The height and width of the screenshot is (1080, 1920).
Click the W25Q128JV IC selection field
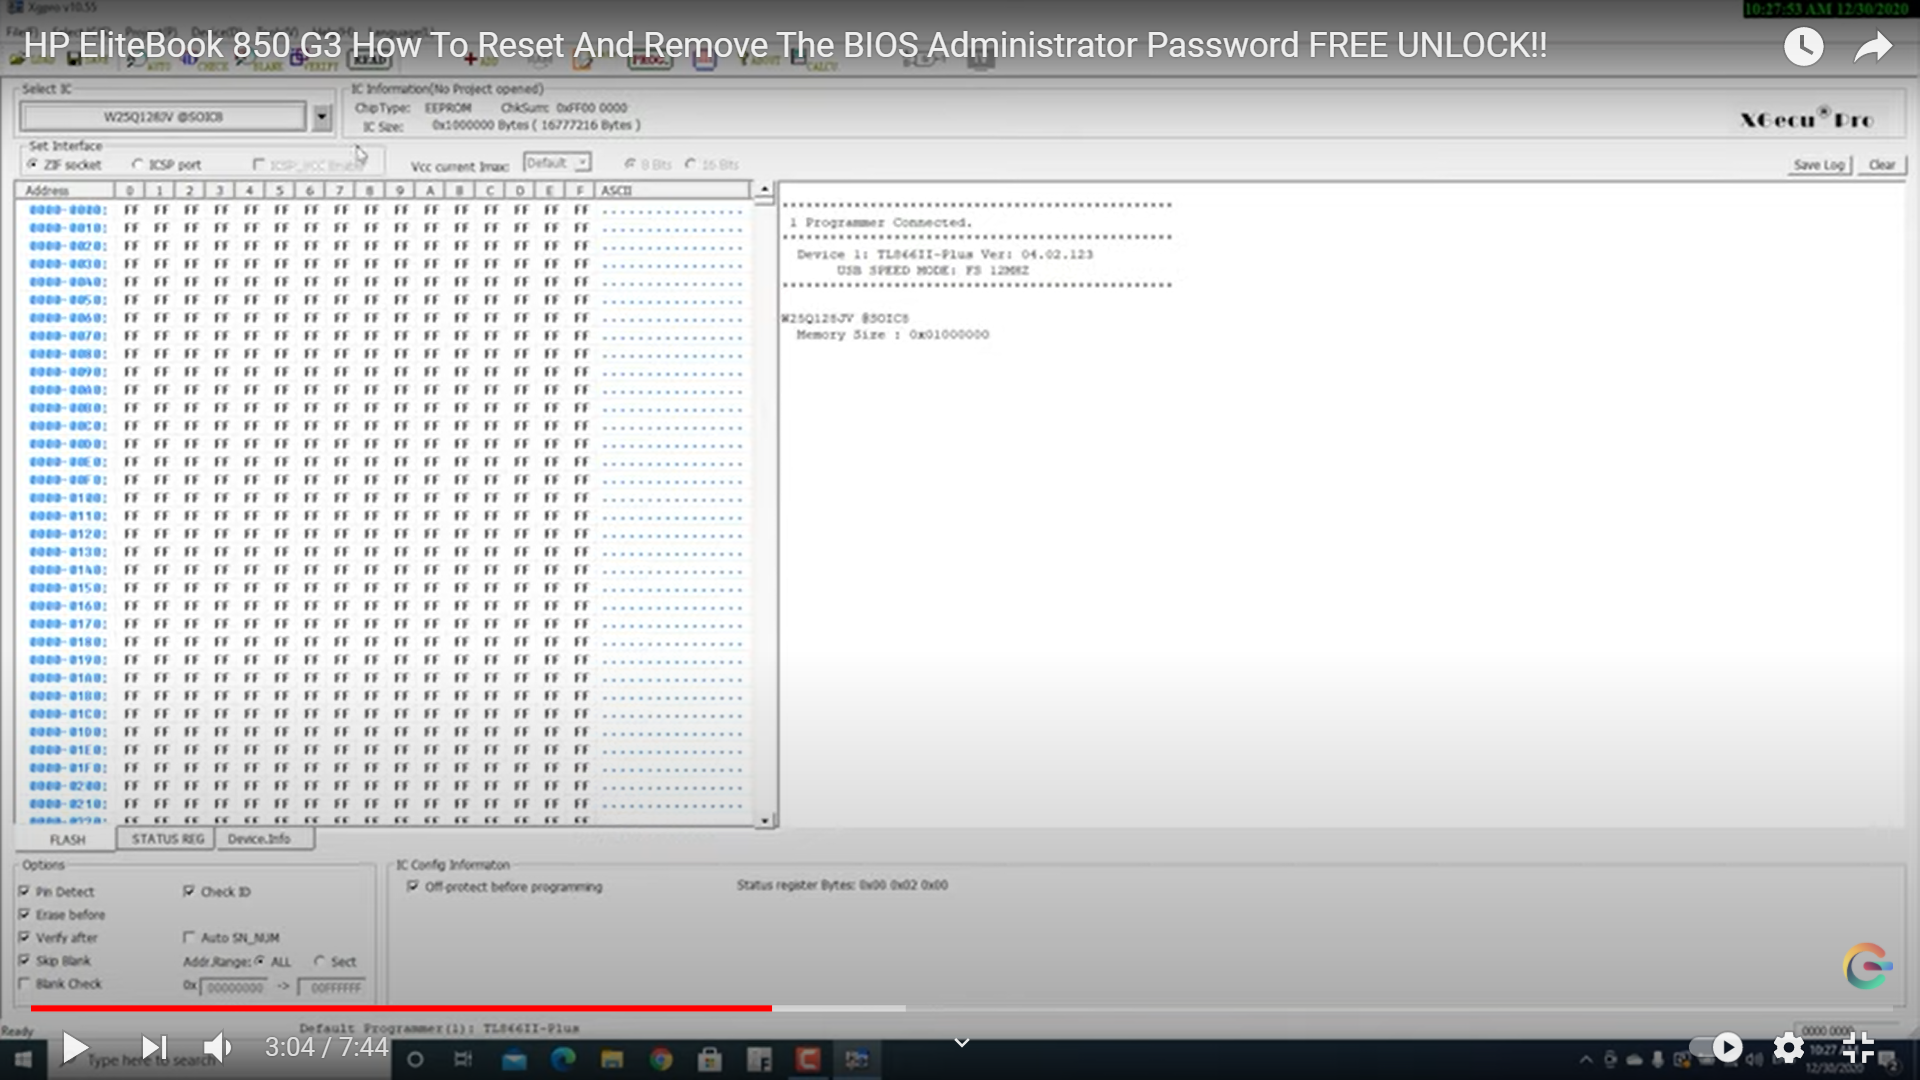point(163,117)
